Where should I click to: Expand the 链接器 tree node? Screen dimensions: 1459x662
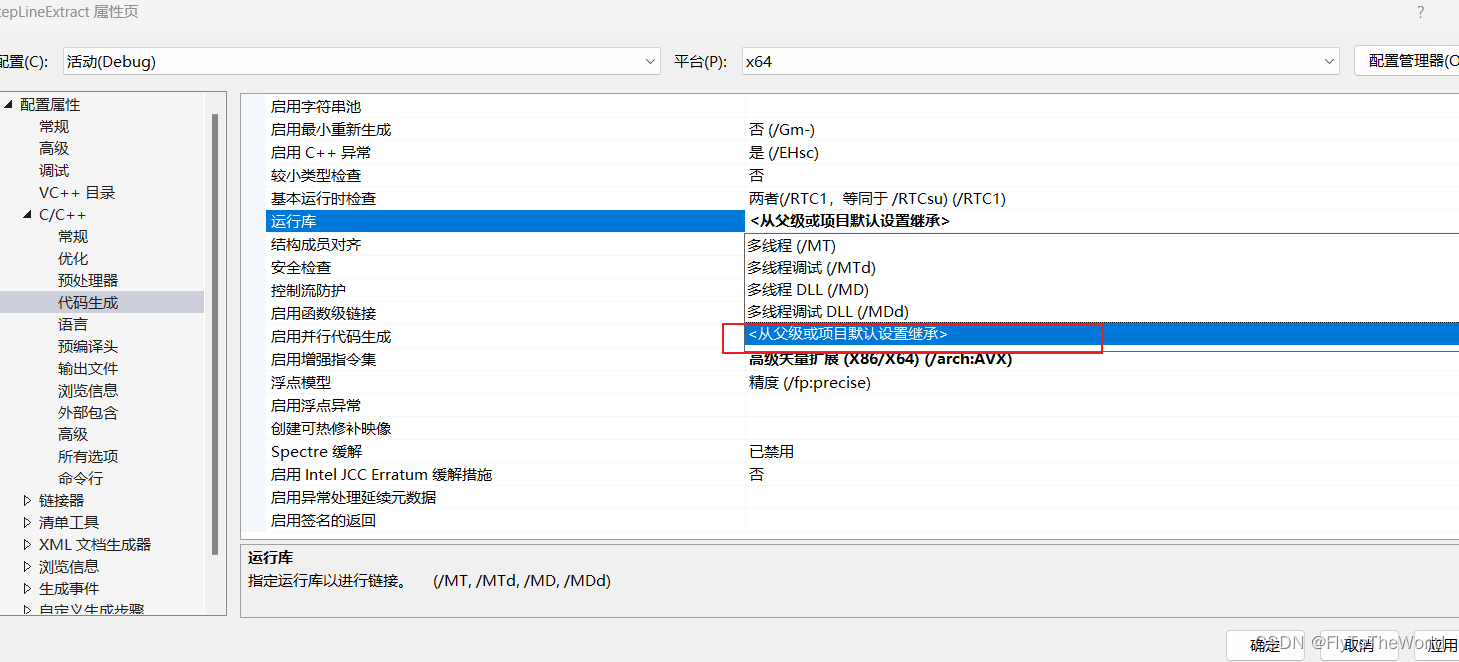coord(27,499)
